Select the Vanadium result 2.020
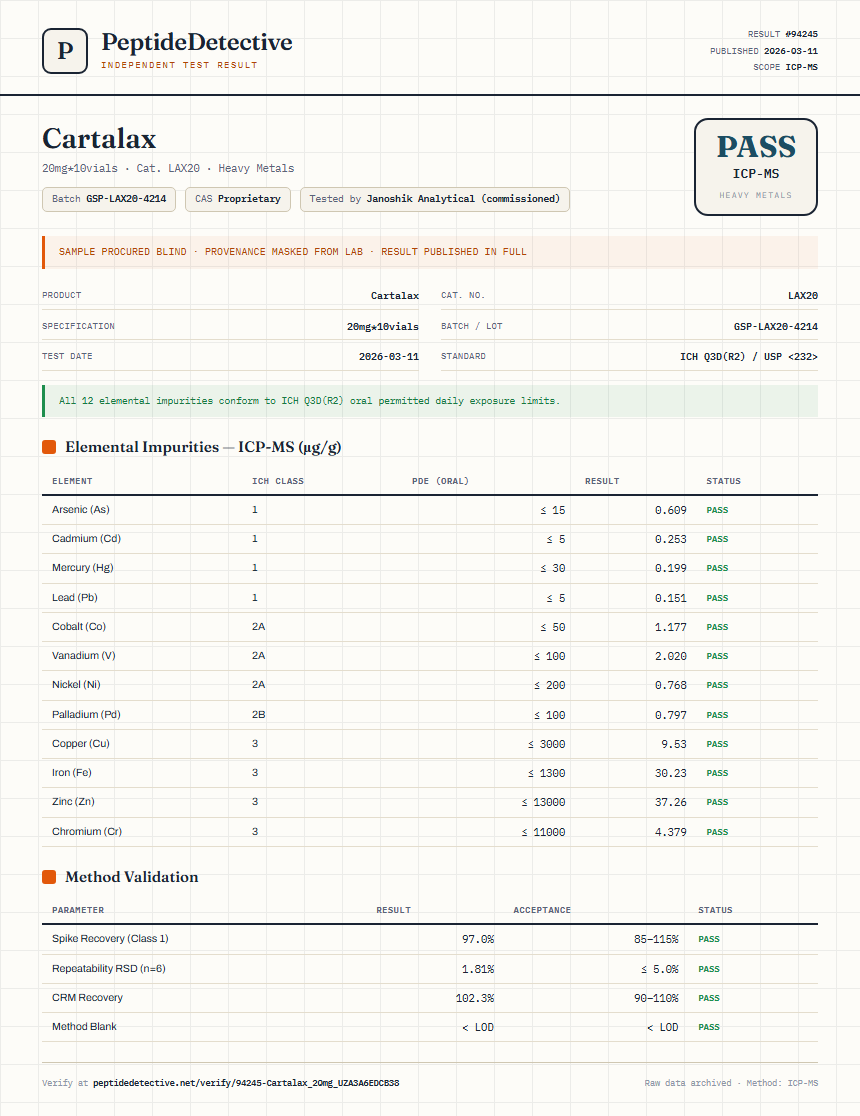The height and width of the screenshot is (1116, 860). [671, 656]
